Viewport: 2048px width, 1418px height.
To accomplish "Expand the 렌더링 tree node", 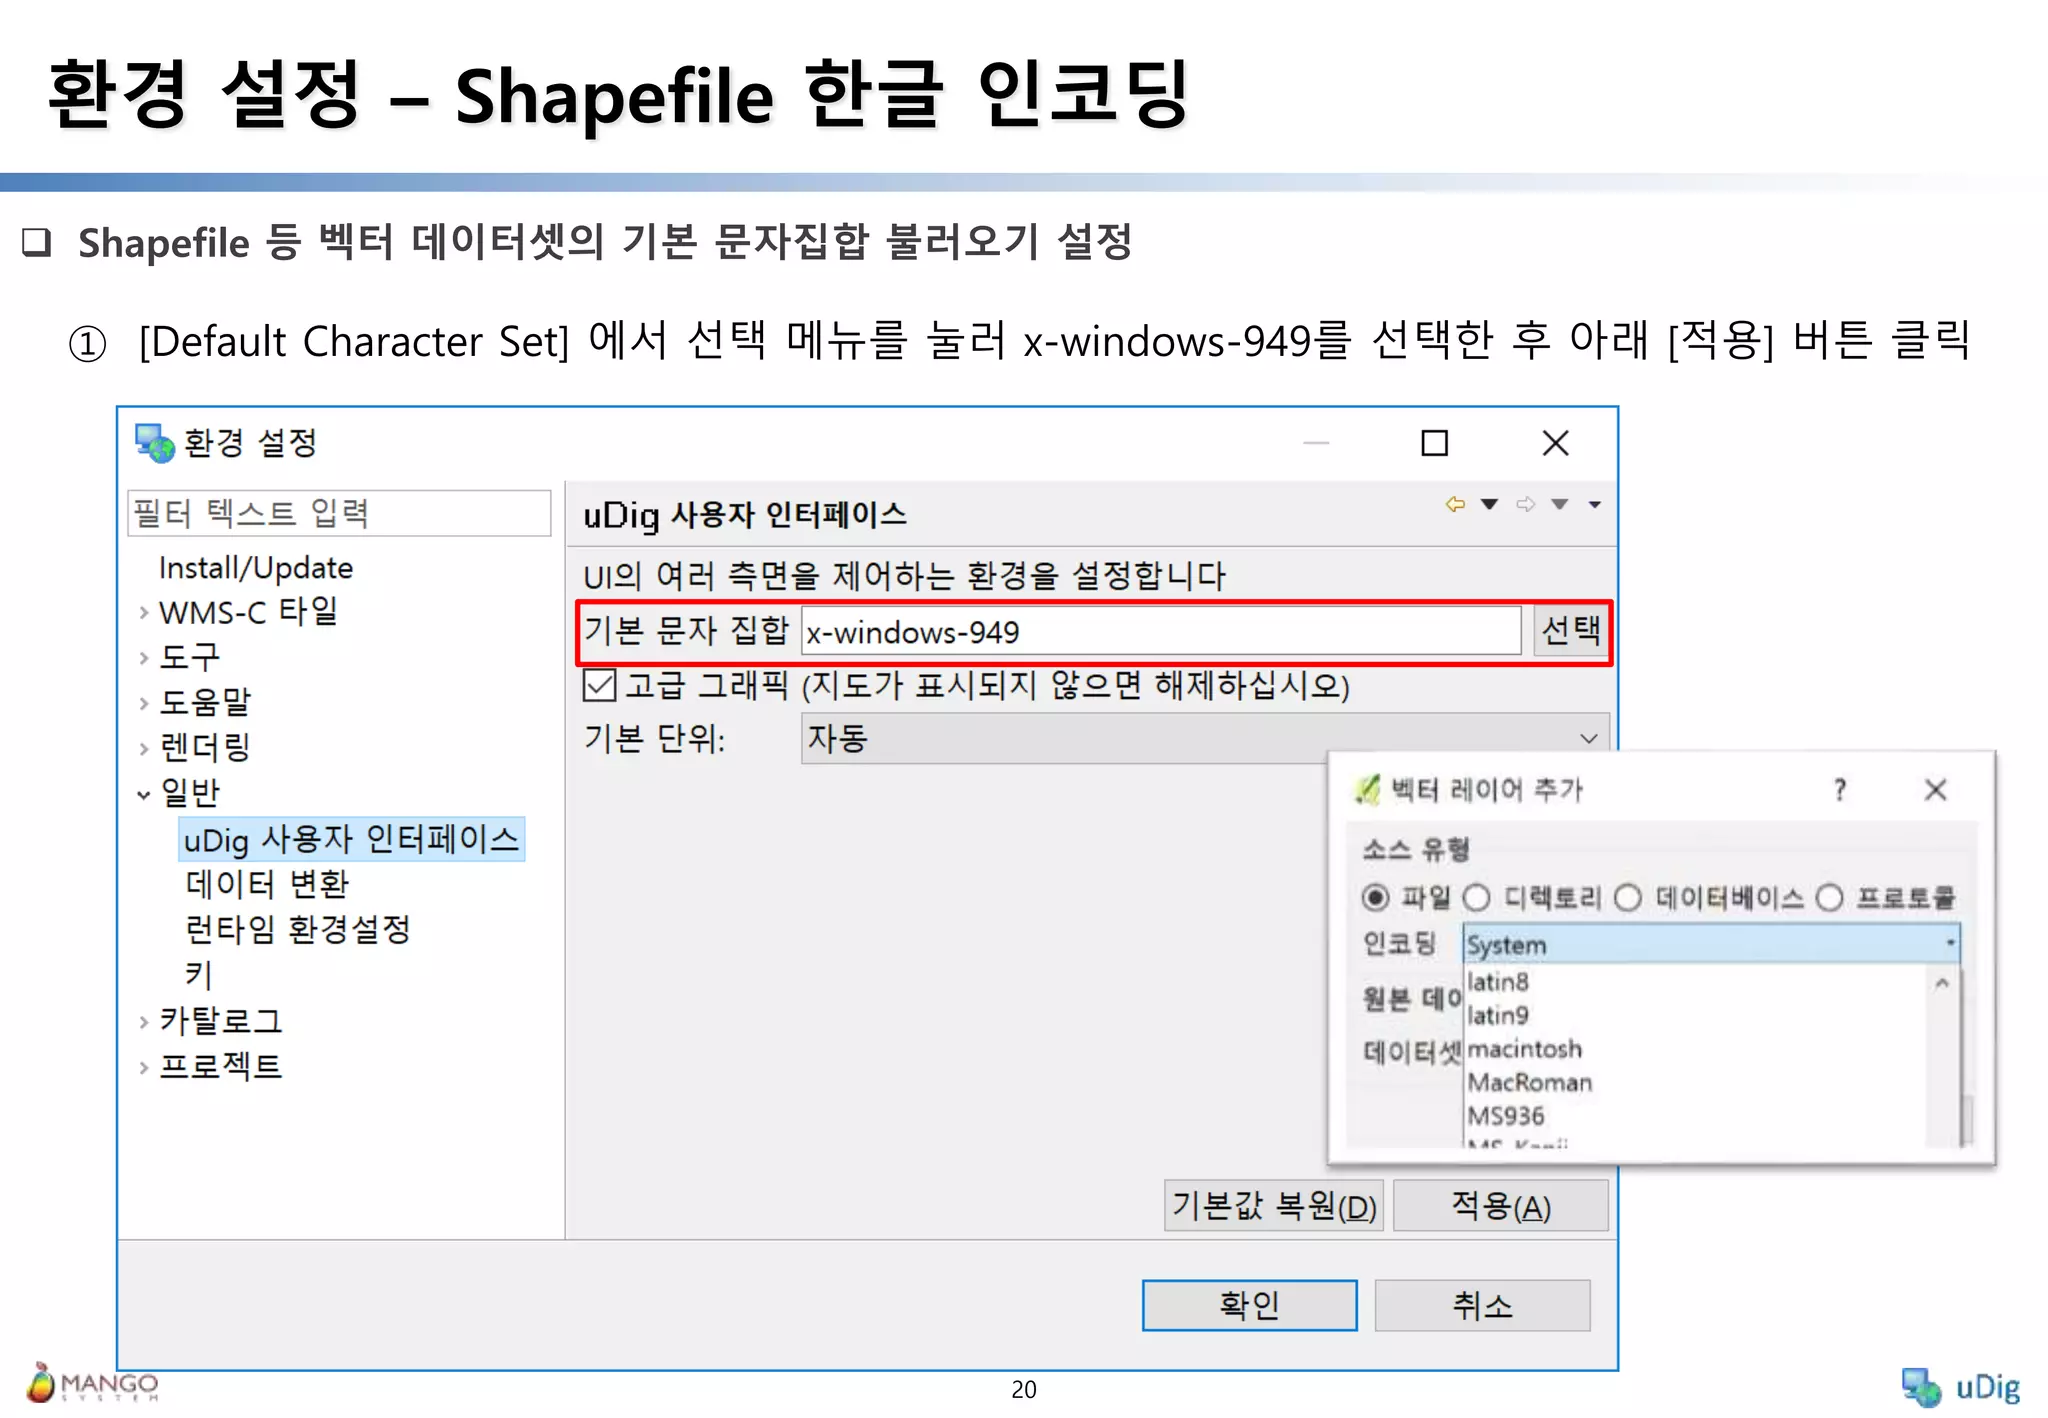I will (144, 749).
